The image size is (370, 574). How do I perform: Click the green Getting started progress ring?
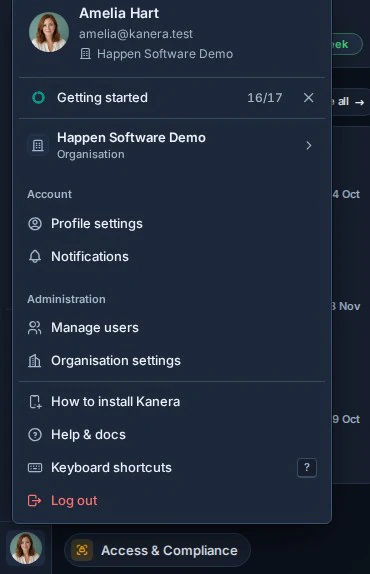(x=38, y=97)
